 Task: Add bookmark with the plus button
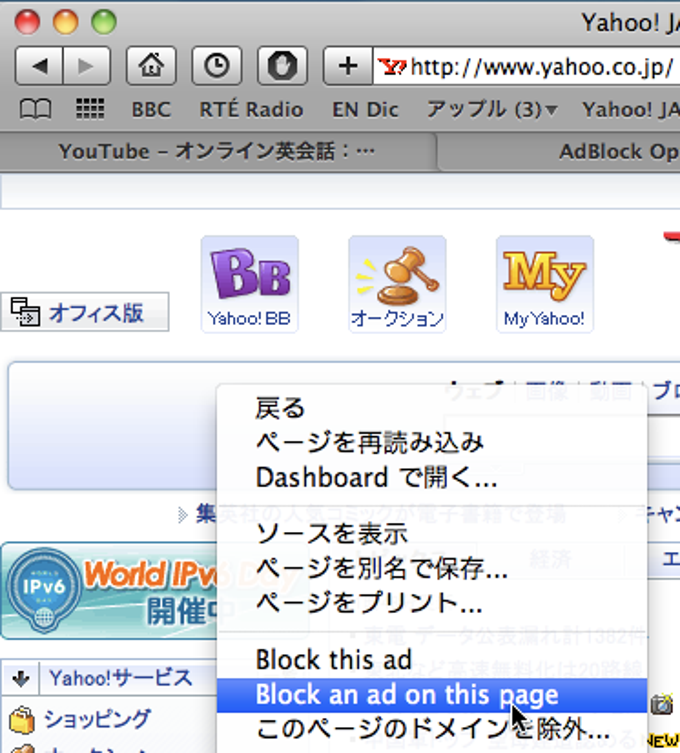[348, 66]
